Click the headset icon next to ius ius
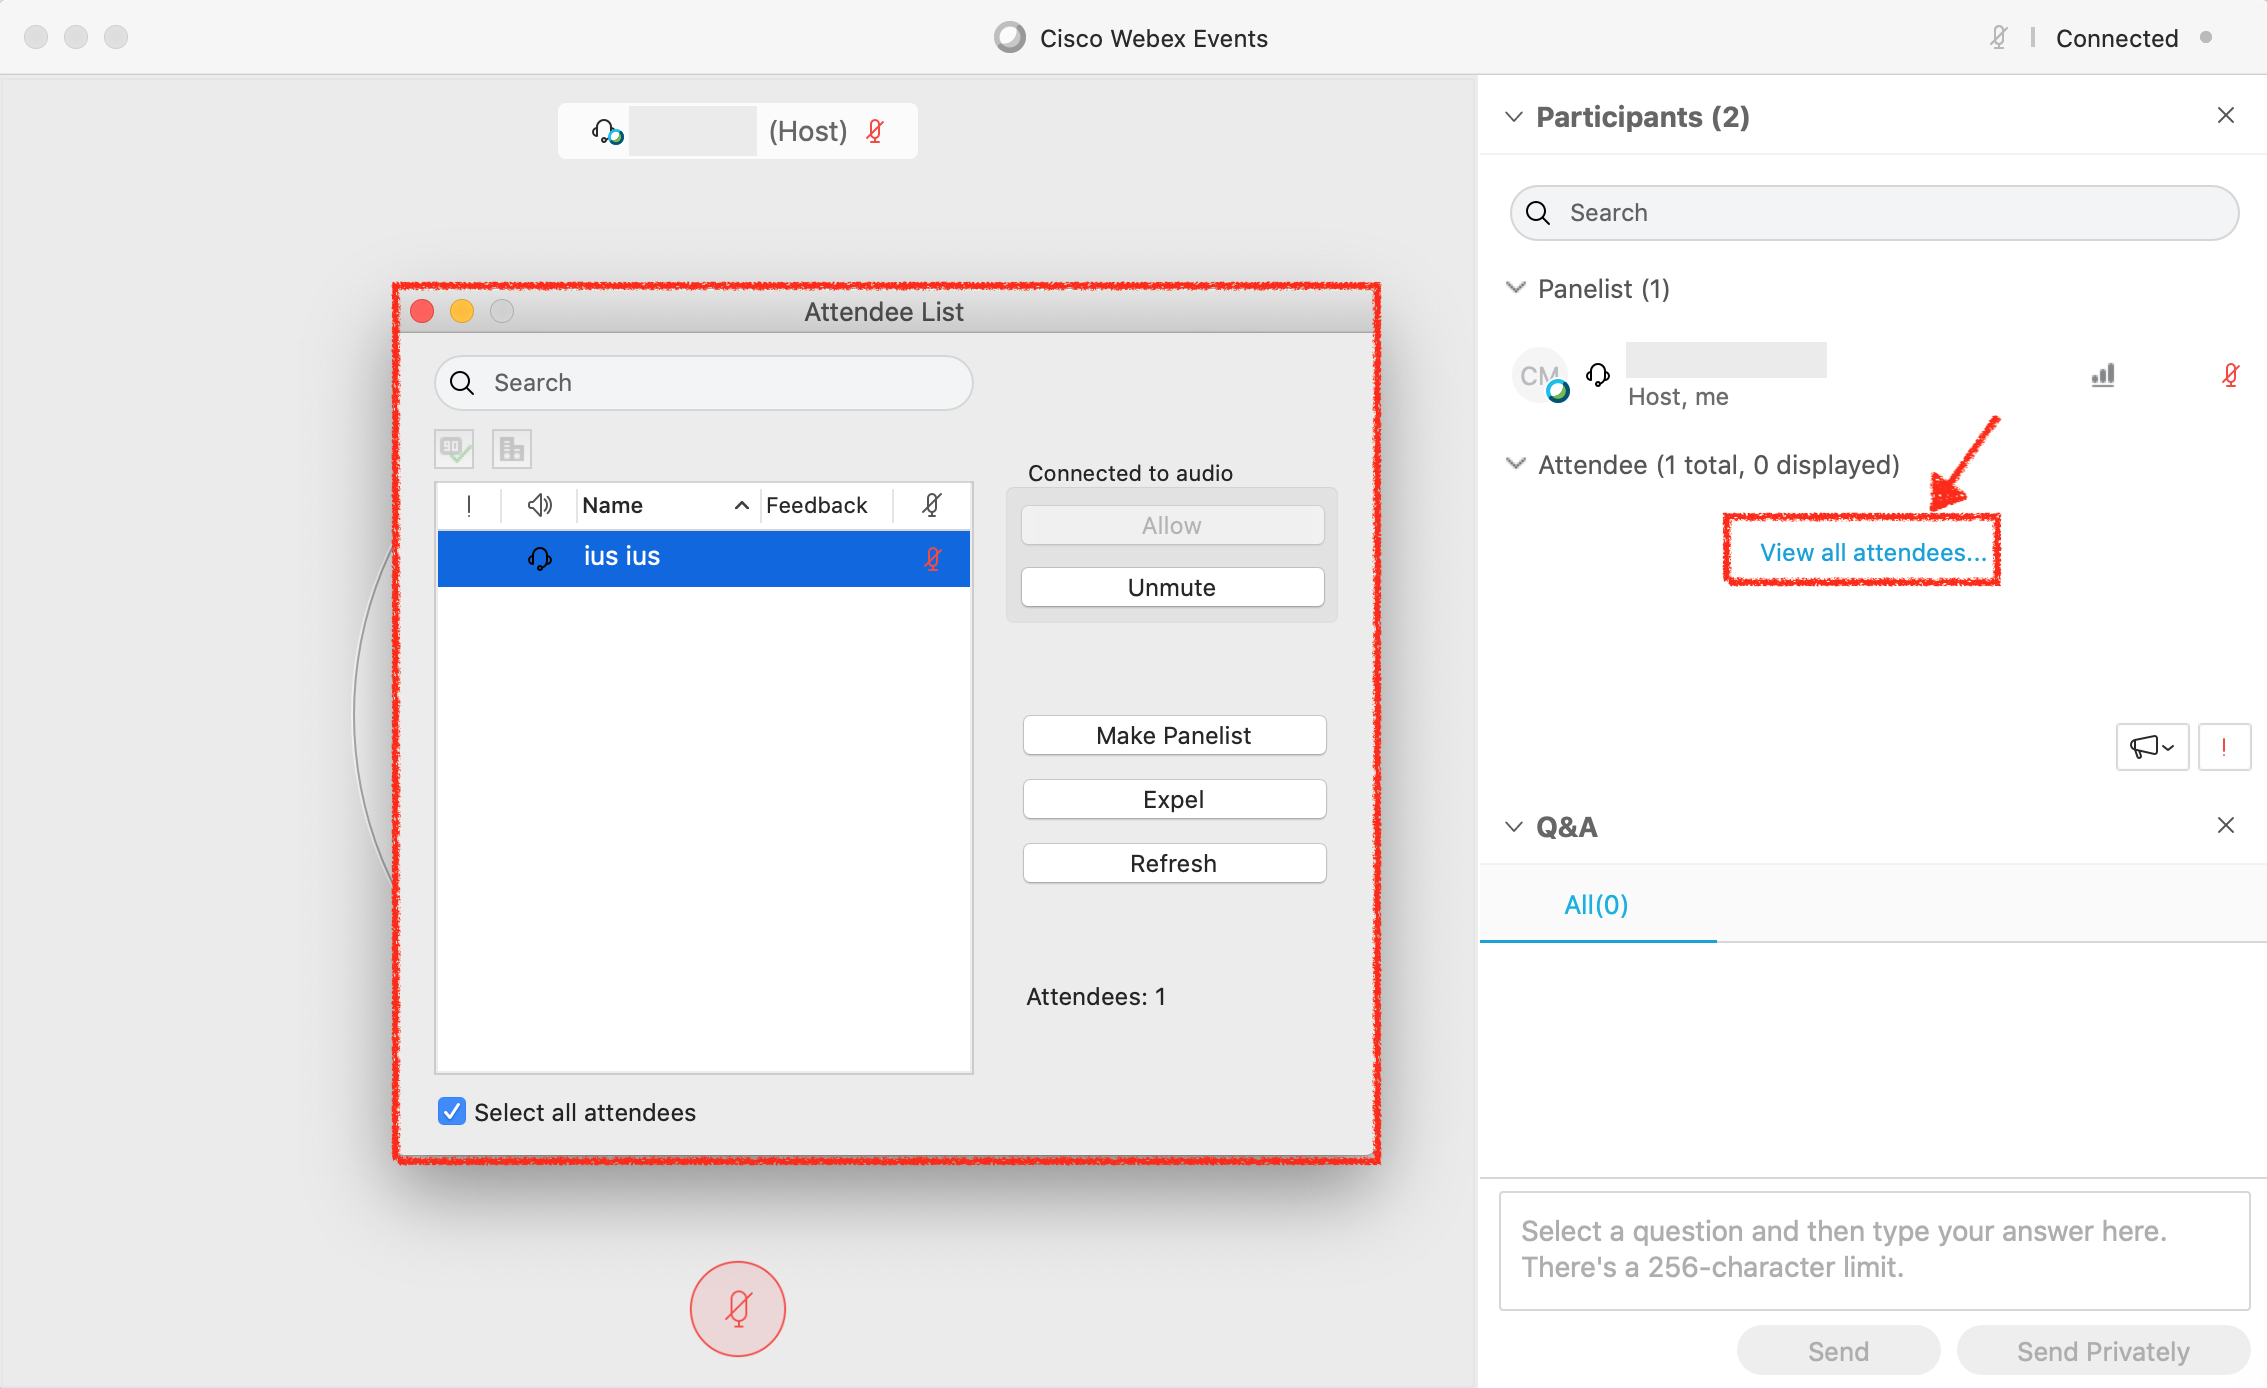 coord(540,558)
